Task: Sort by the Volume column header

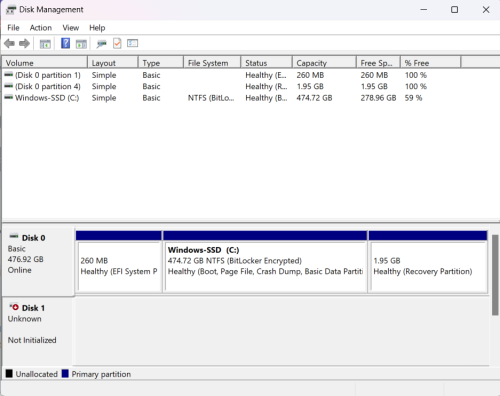Action: click(x=45, y=63)
